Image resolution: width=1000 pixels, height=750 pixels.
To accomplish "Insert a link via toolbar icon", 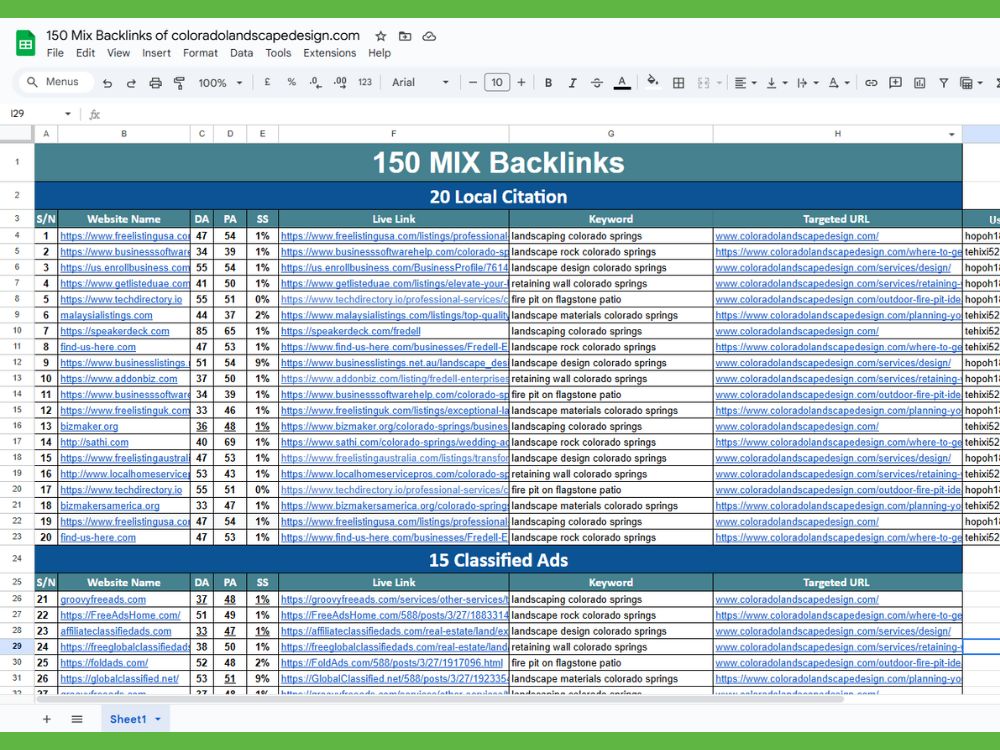I will coord(871,82).
